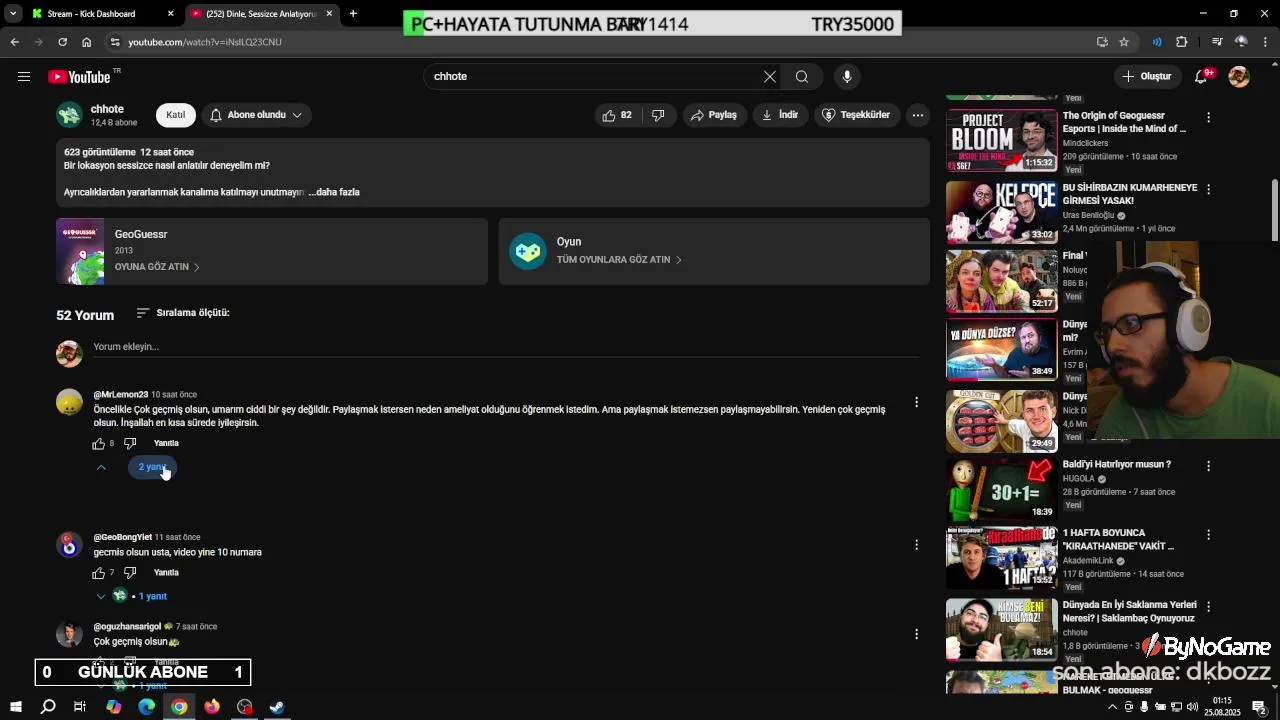The image size is (1280, 720).
Task: Click the Katıl join button
Action: coord(175,115)
